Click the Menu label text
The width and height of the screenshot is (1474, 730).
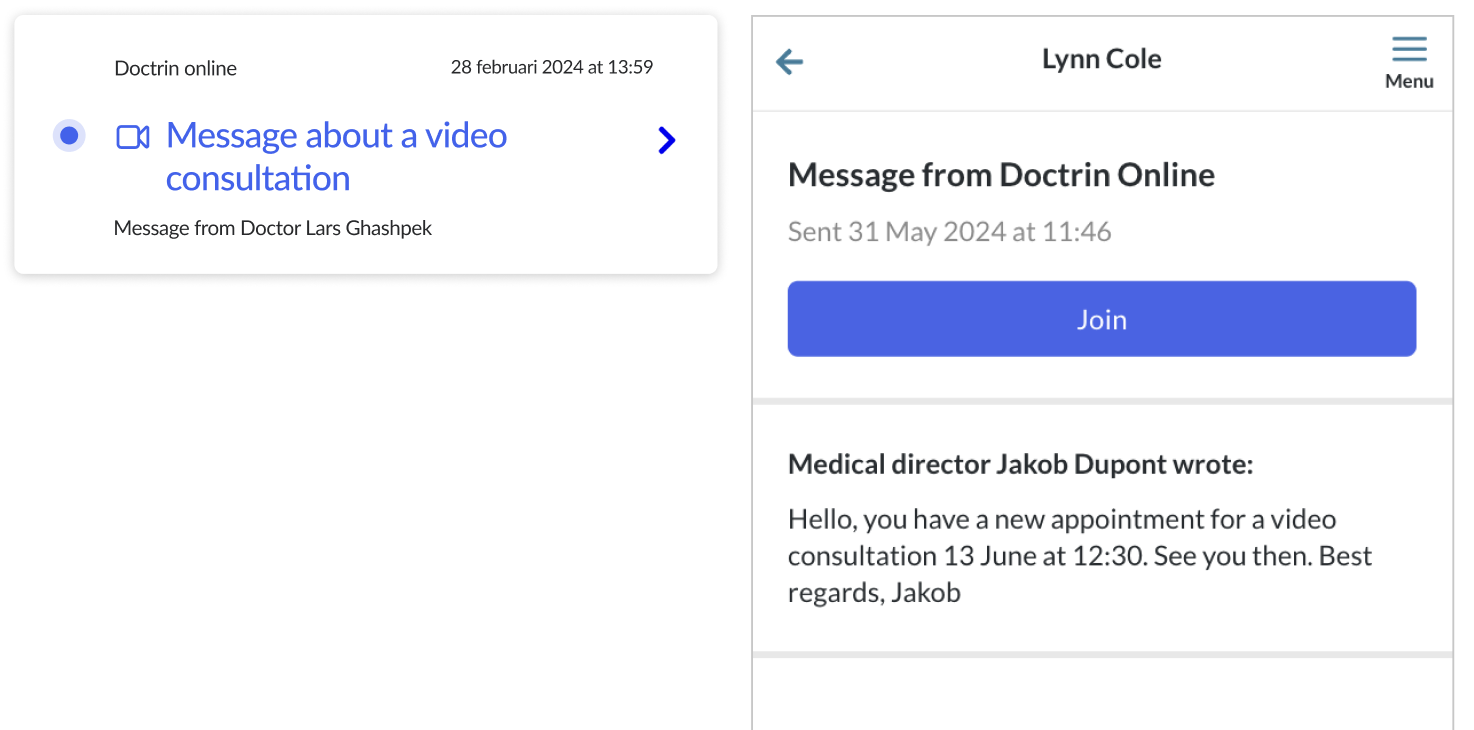[x=1409, y=82]
